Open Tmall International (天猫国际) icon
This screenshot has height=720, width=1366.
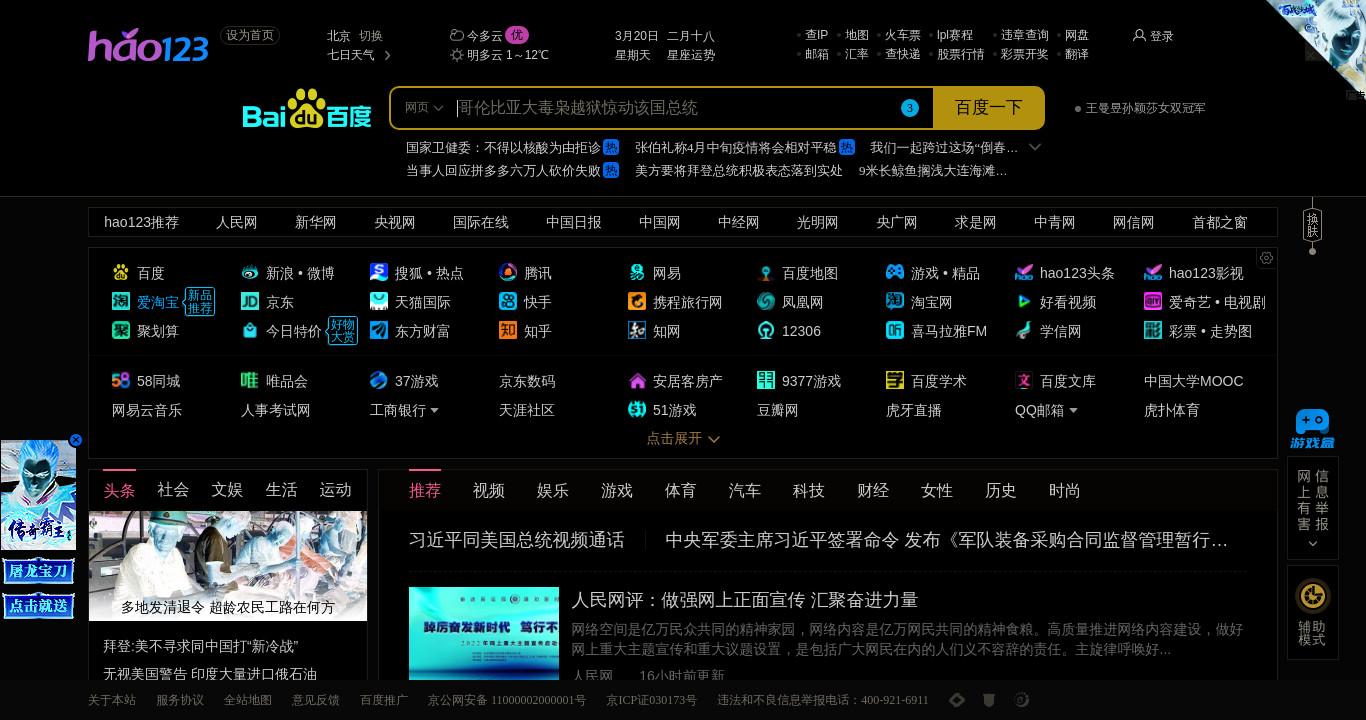[379, 301]
